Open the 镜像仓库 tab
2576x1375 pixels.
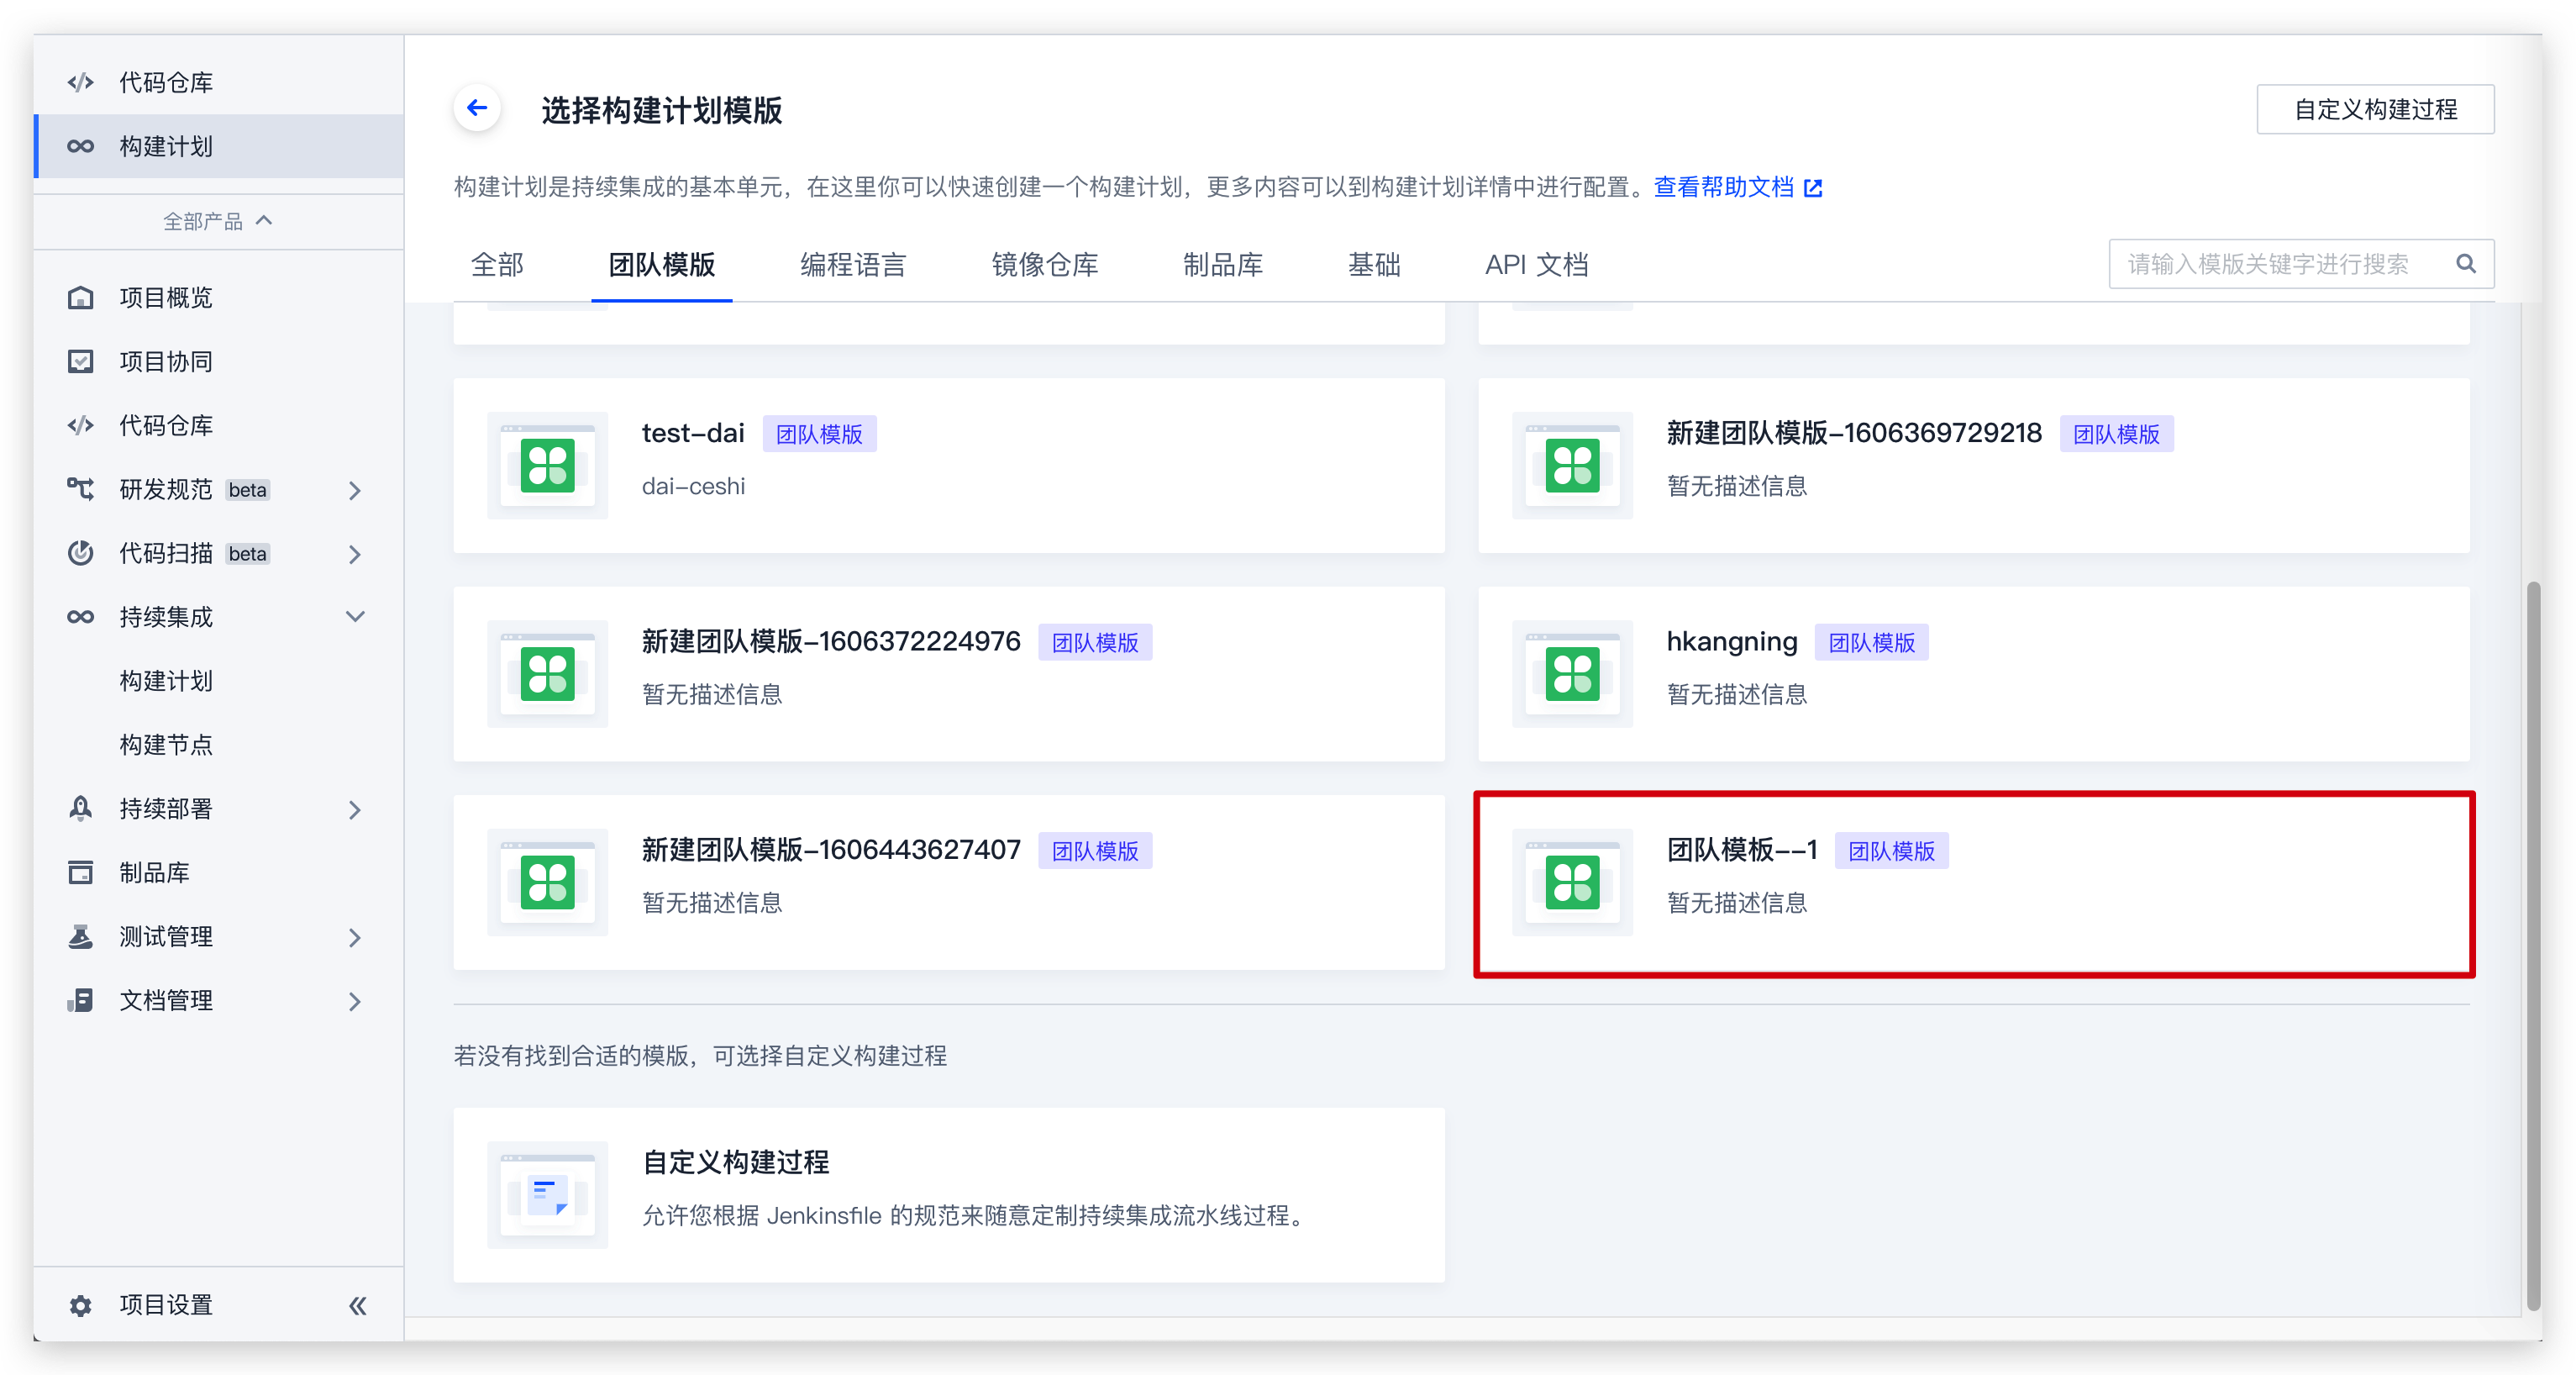coord(1045,265)
